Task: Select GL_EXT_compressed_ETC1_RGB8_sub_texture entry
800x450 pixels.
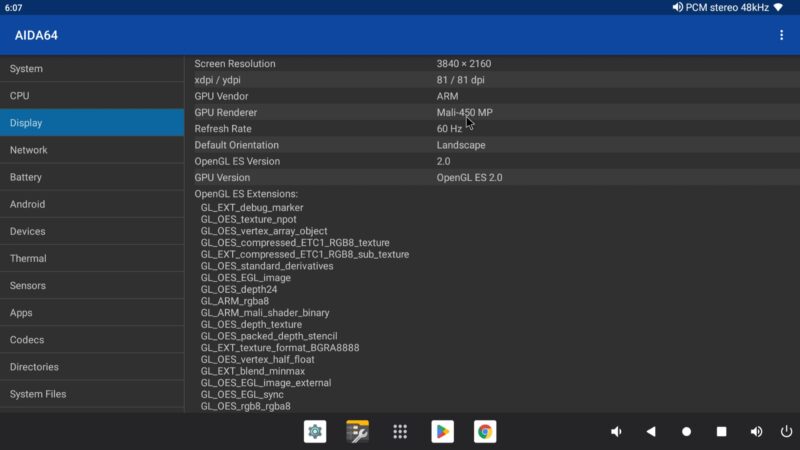Action: pyautogui.click(x=305, y=254)
